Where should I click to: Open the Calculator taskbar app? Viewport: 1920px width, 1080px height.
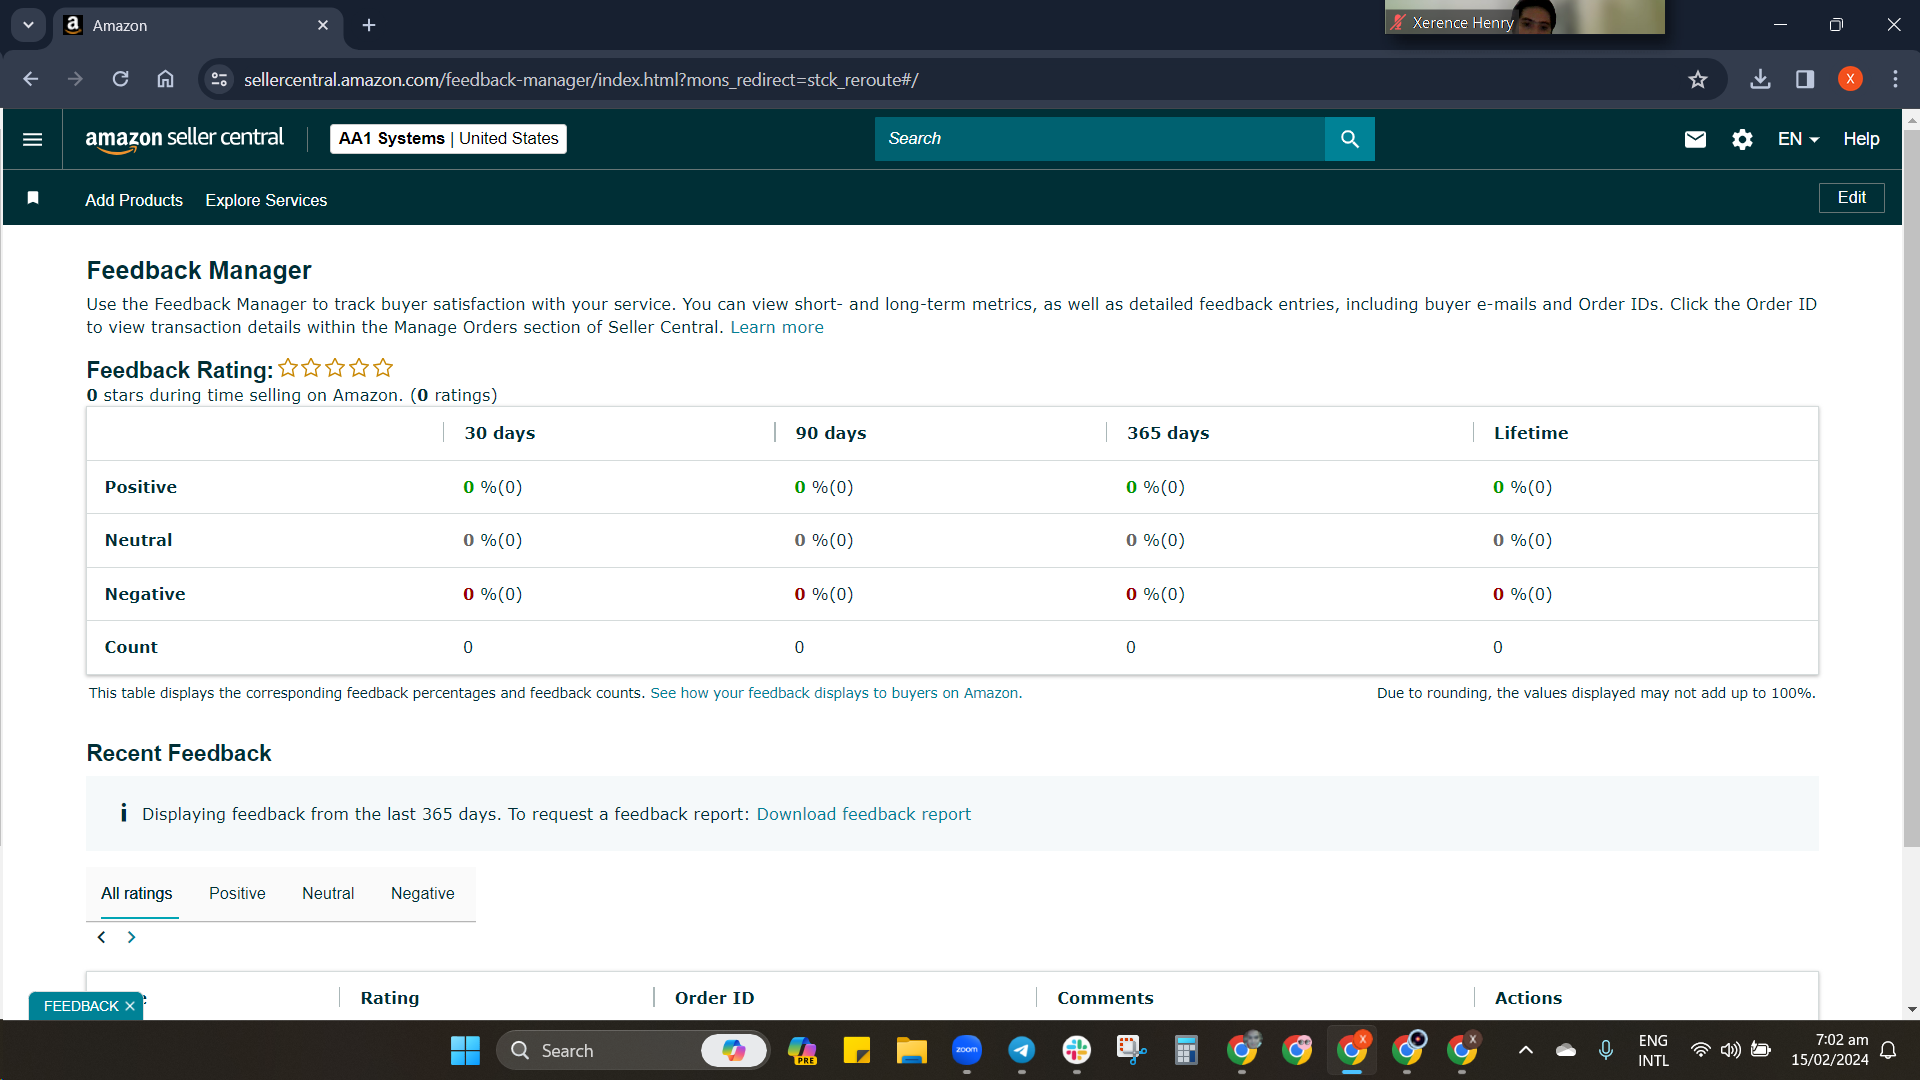pos(1186,1050)
